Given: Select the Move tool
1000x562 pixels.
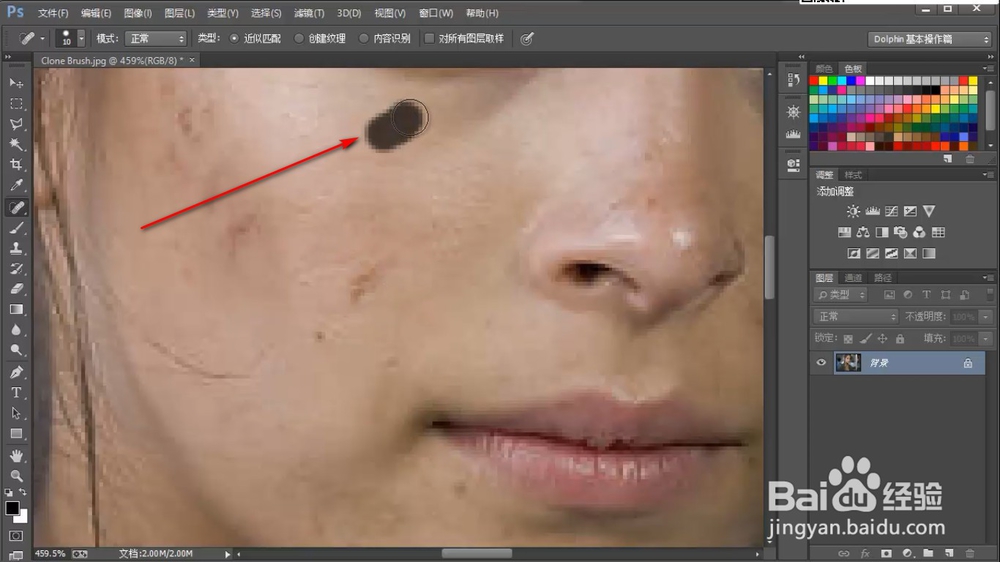Looking at the screenshot, I should pyautogui.click(x=17, y=83).
